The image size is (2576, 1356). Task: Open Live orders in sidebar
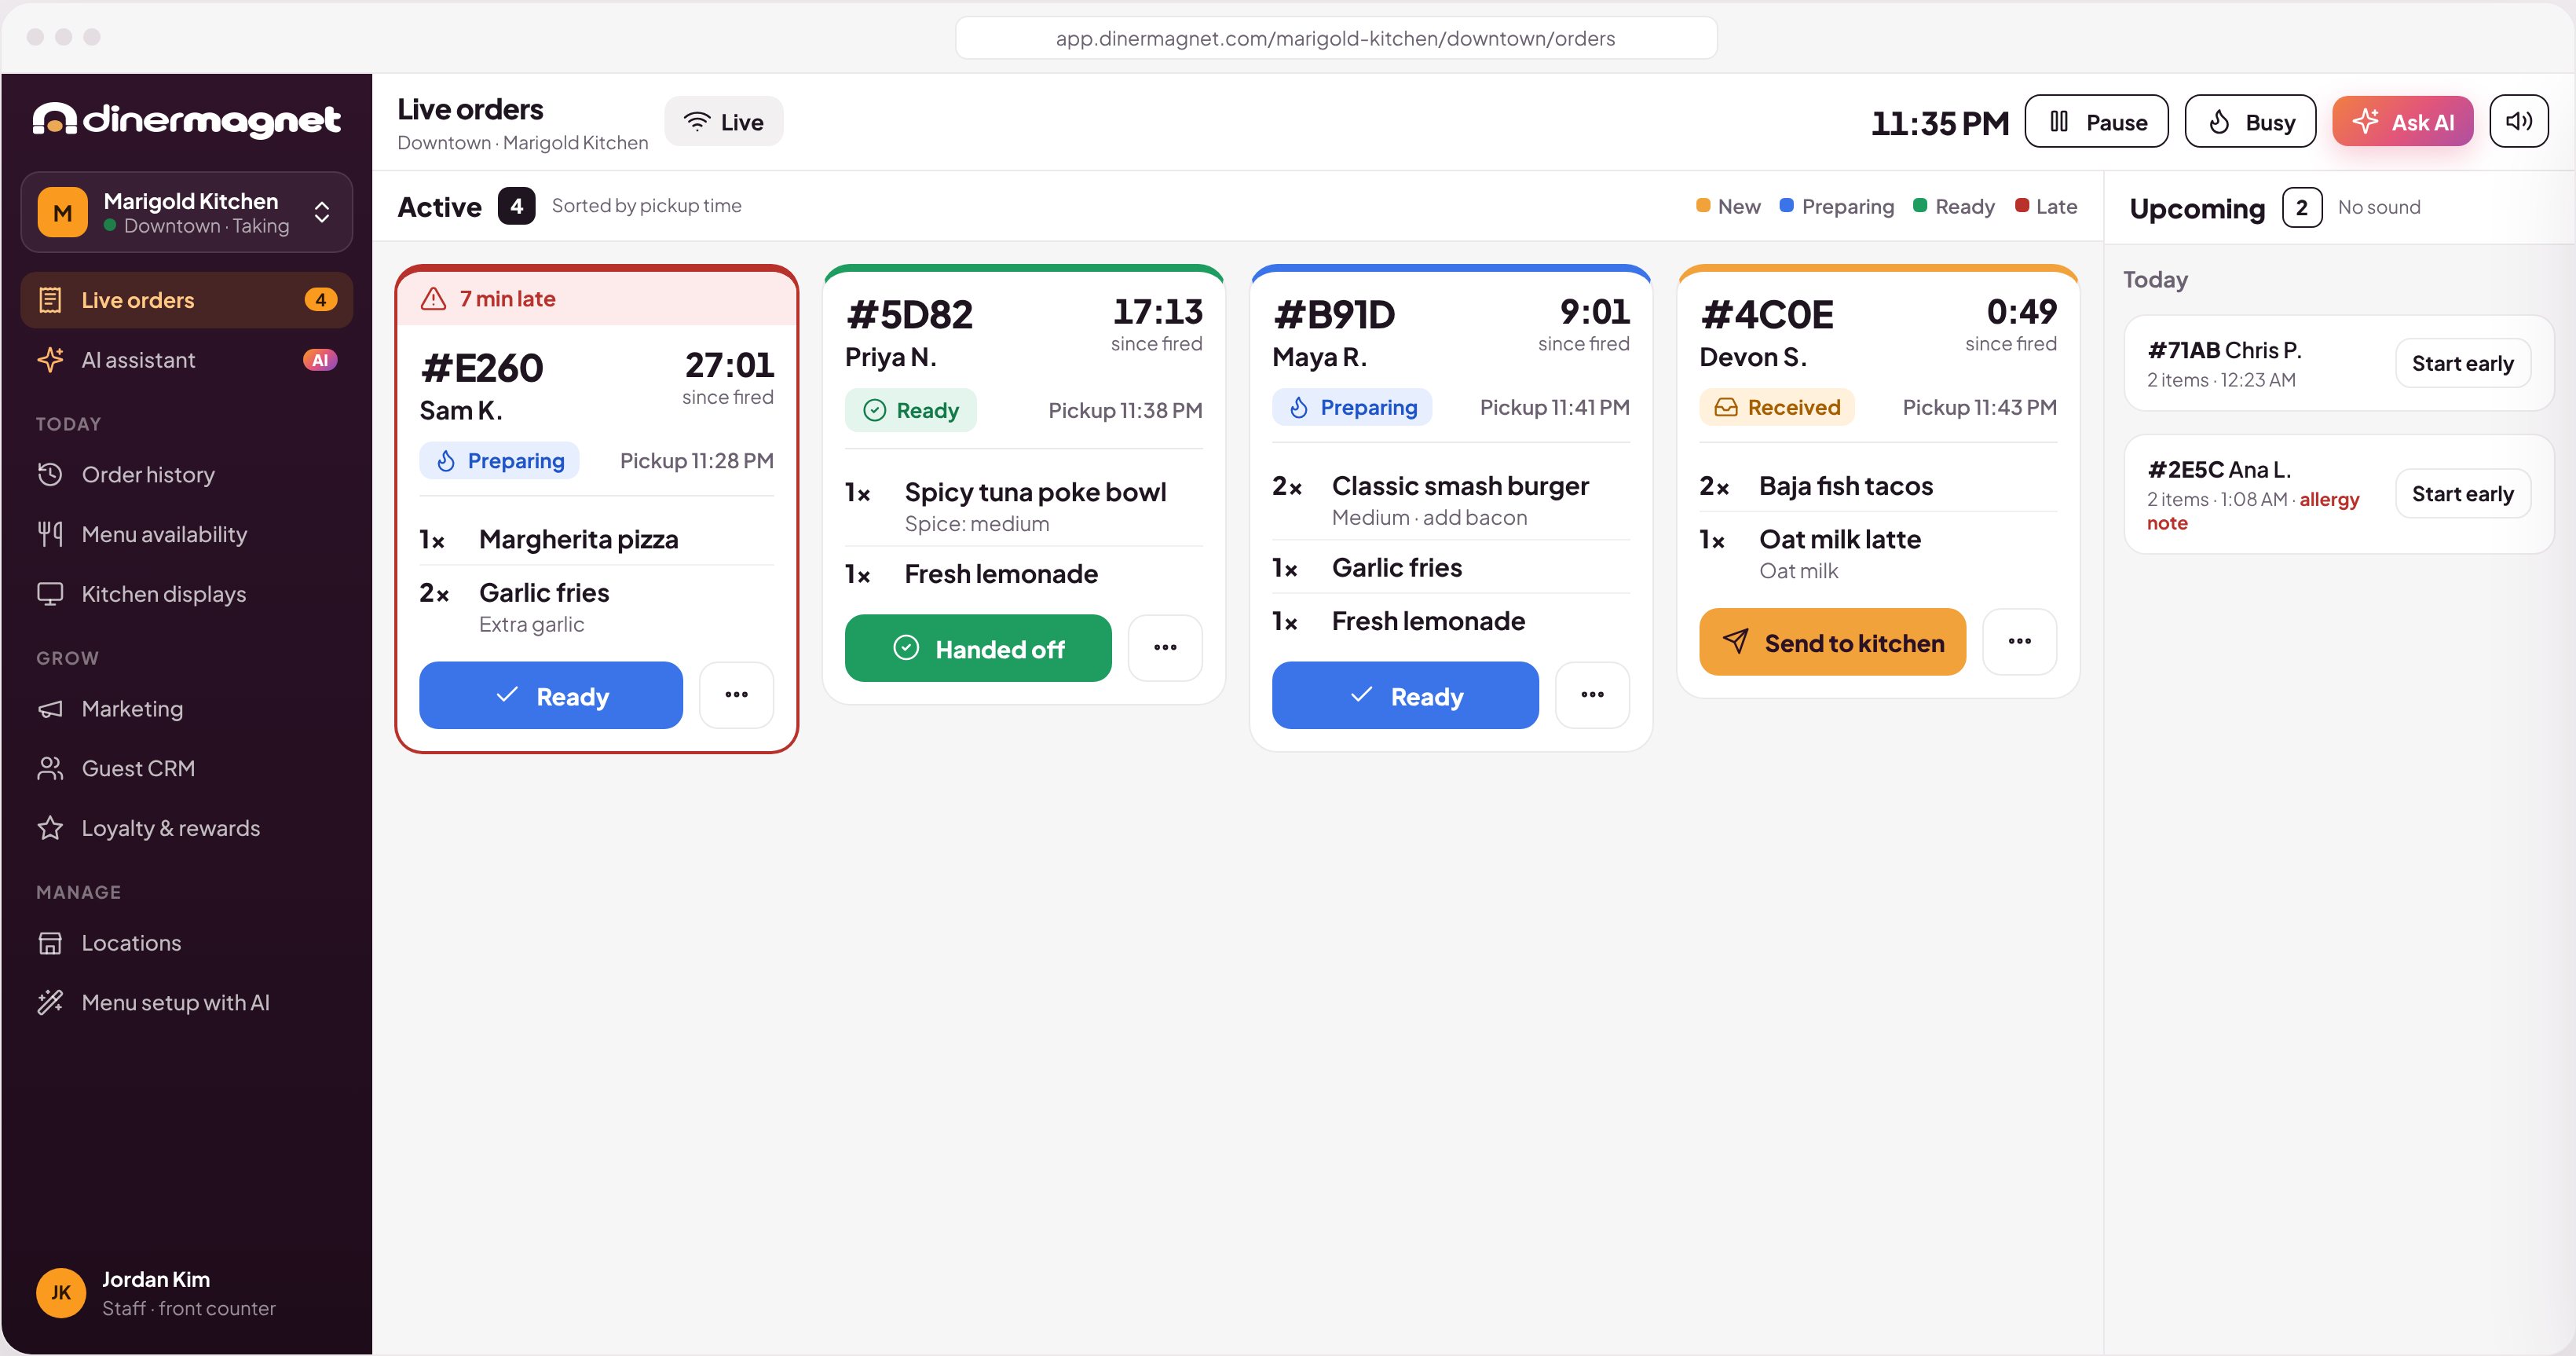[x=186, y=300]
